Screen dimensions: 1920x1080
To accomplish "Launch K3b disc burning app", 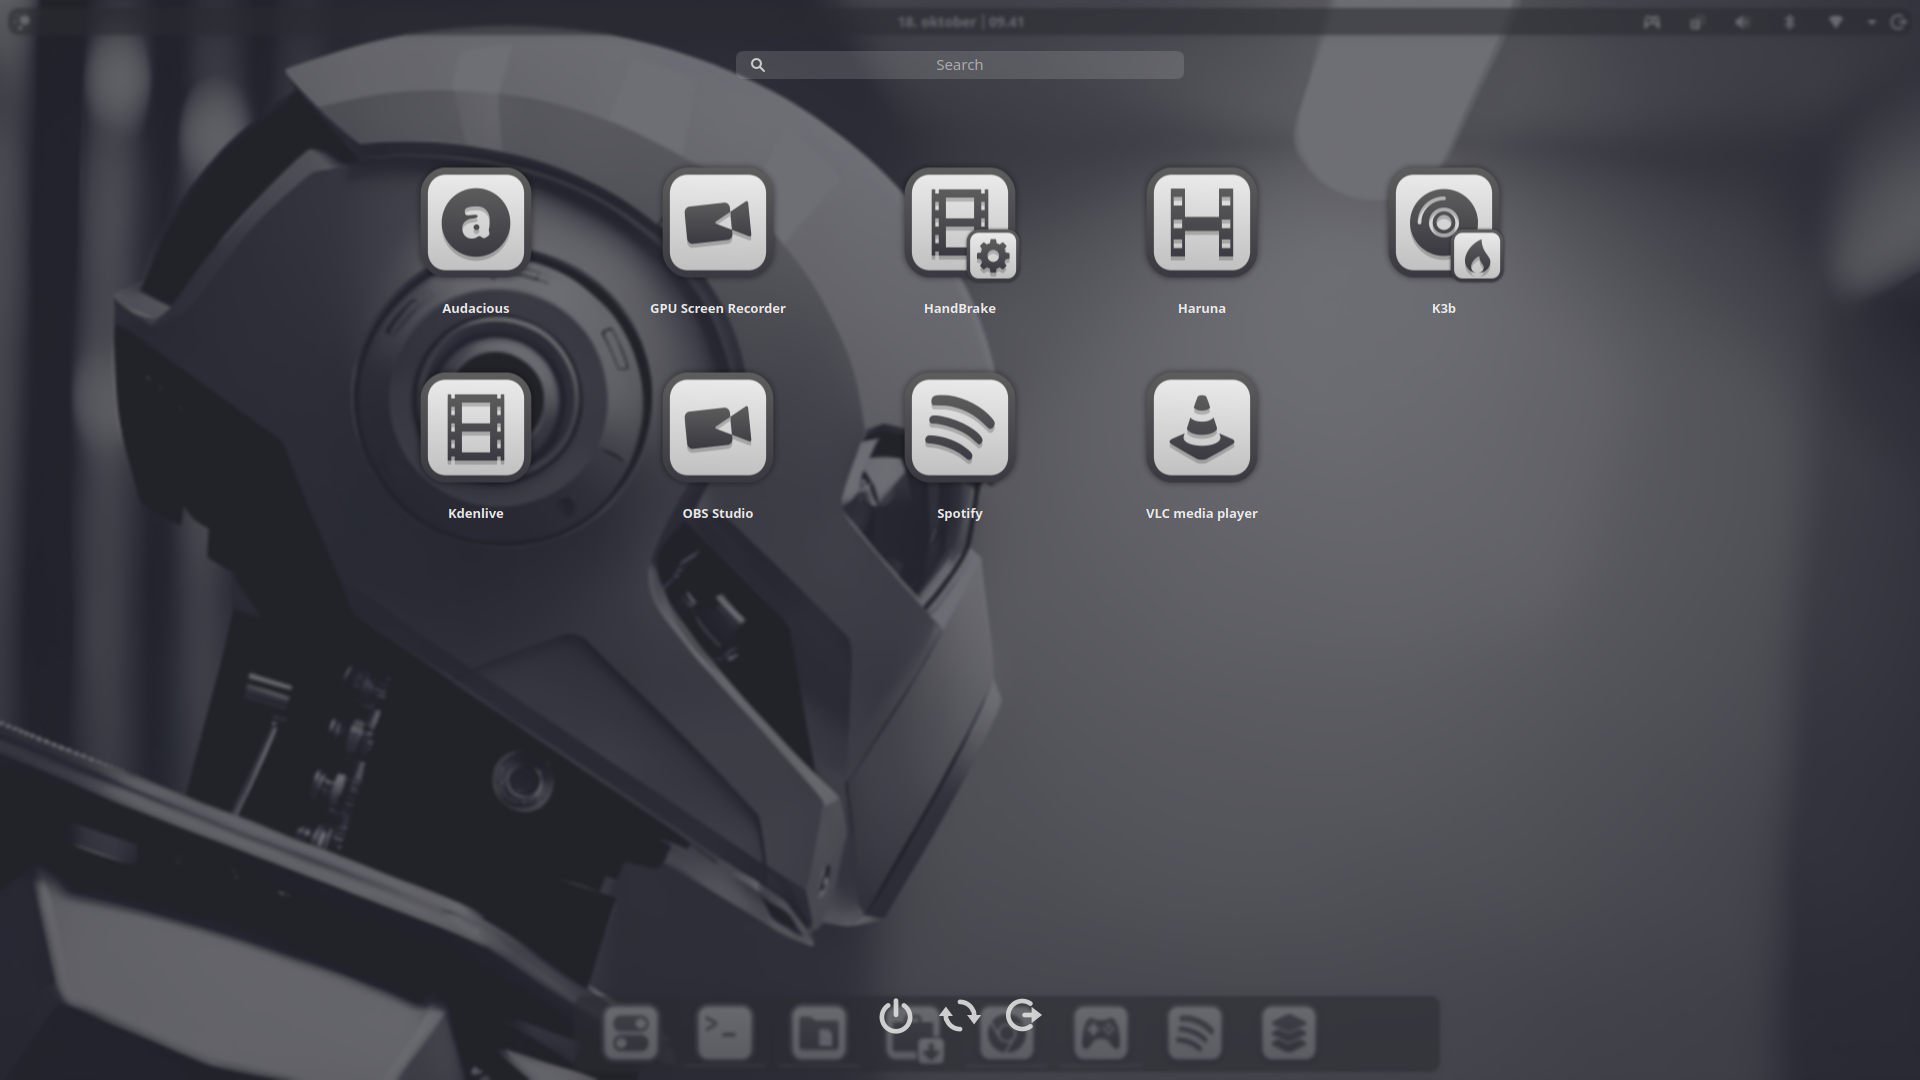I will 1444,222.
